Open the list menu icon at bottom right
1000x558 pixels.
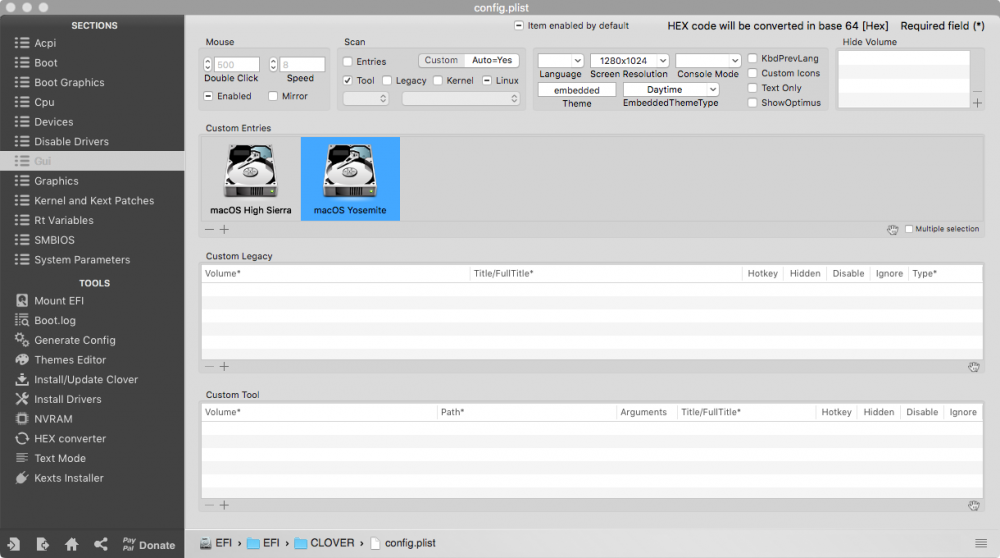(x=981, y=543)
